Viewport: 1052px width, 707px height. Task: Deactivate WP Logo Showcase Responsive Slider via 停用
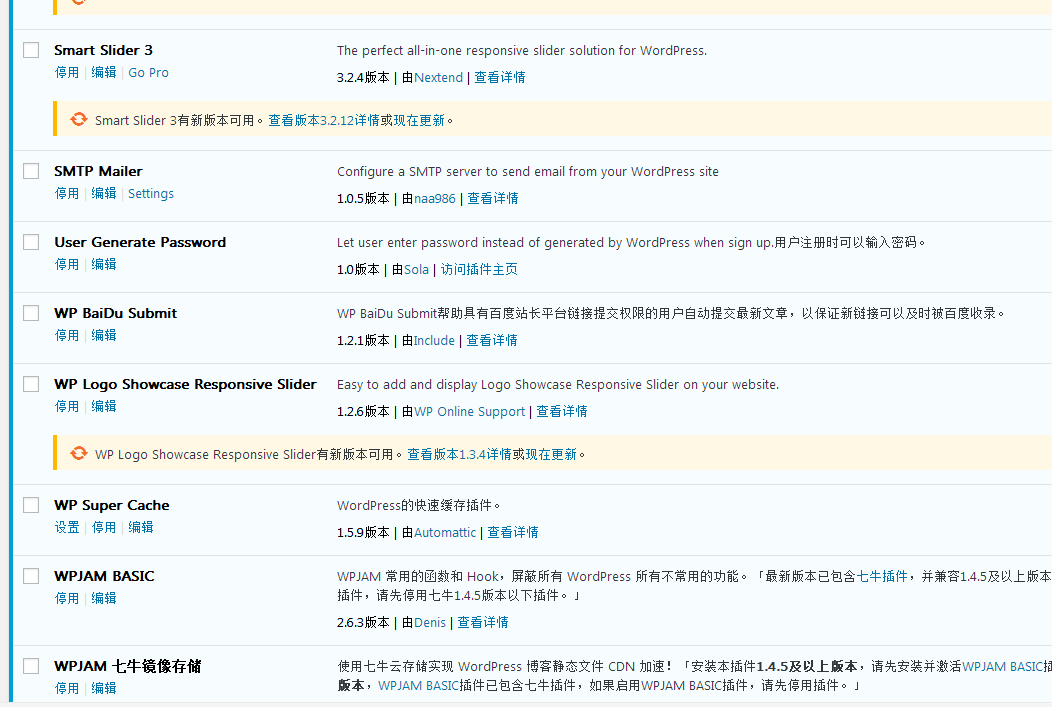coord(67,406)
